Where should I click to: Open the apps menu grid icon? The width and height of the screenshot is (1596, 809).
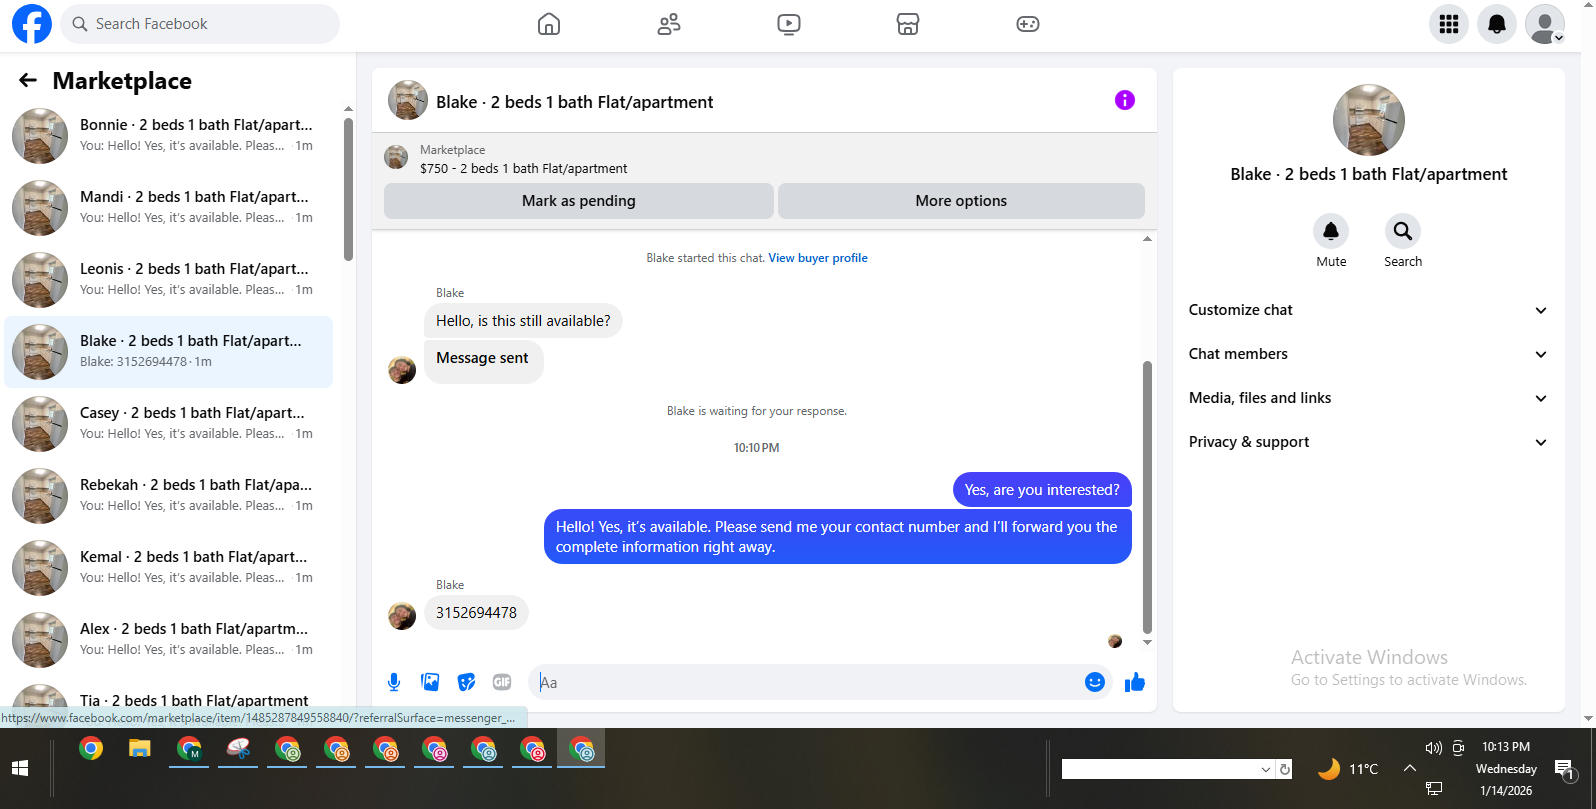[1449, 24]
